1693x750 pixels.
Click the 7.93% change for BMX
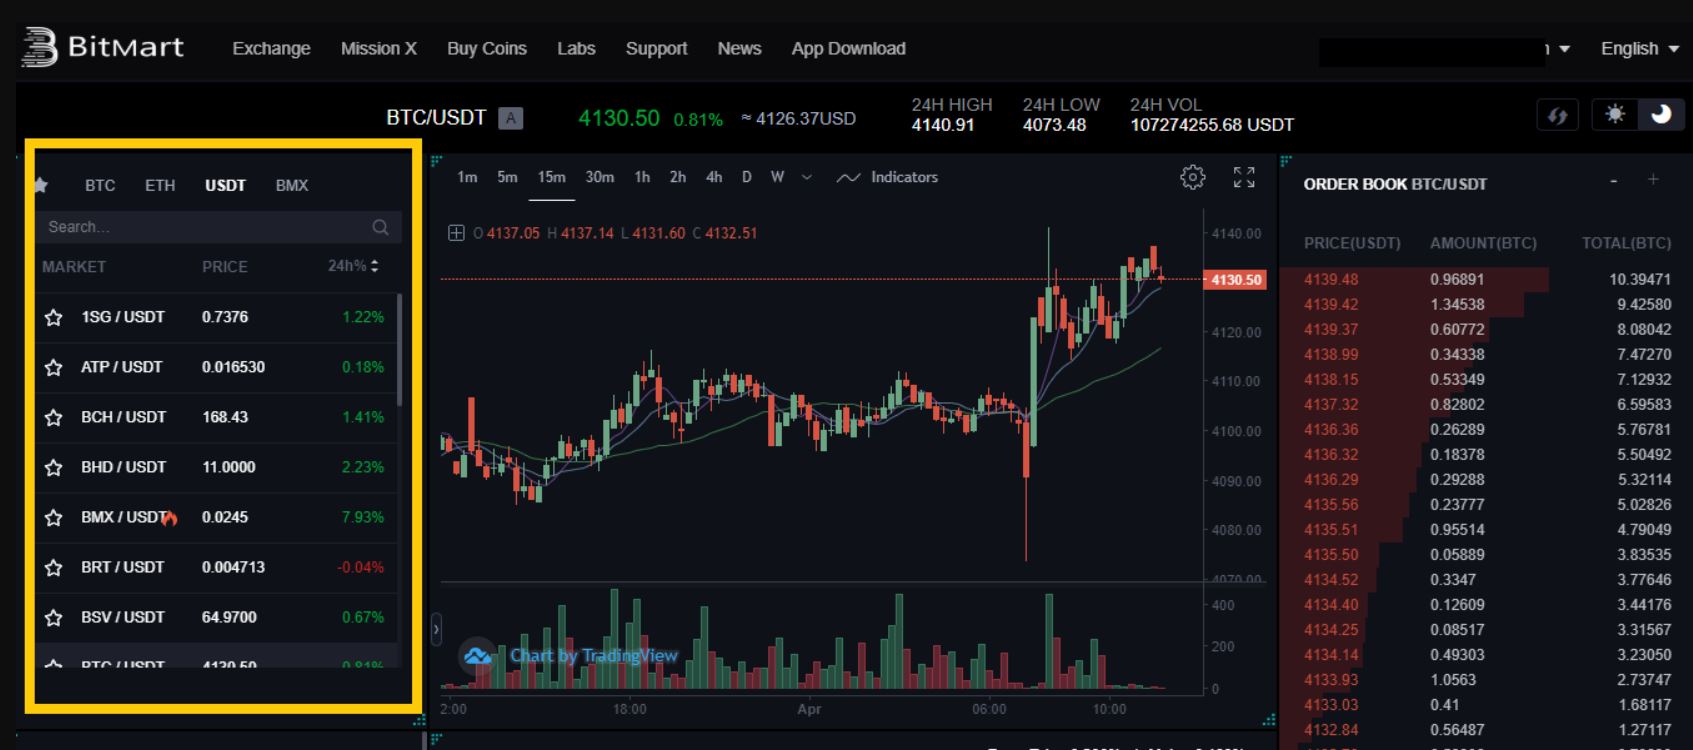point(362,517)
